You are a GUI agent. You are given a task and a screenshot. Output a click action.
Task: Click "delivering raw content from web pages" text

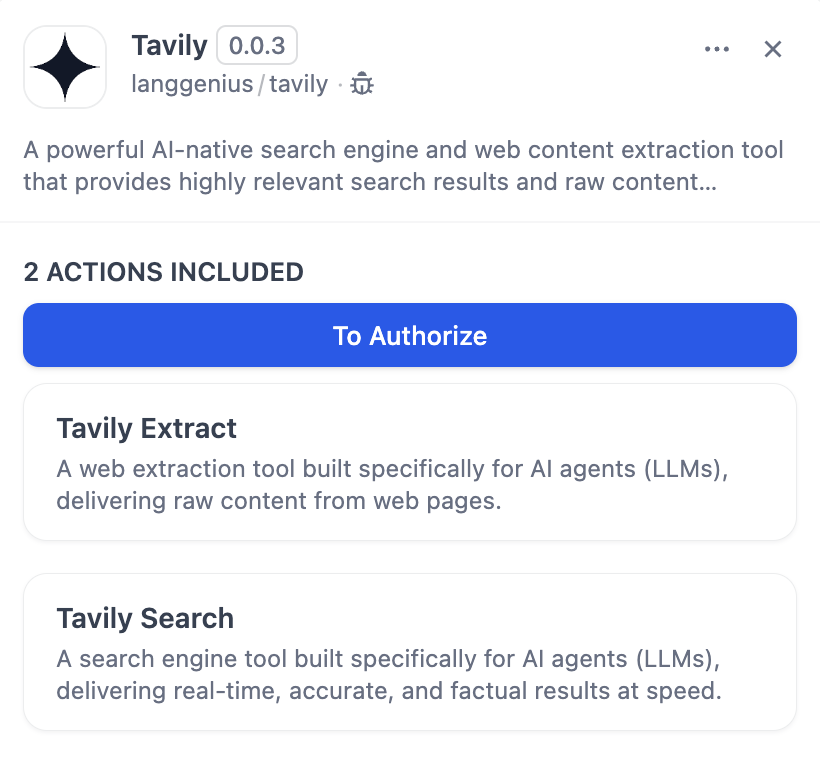coord(278,501)
